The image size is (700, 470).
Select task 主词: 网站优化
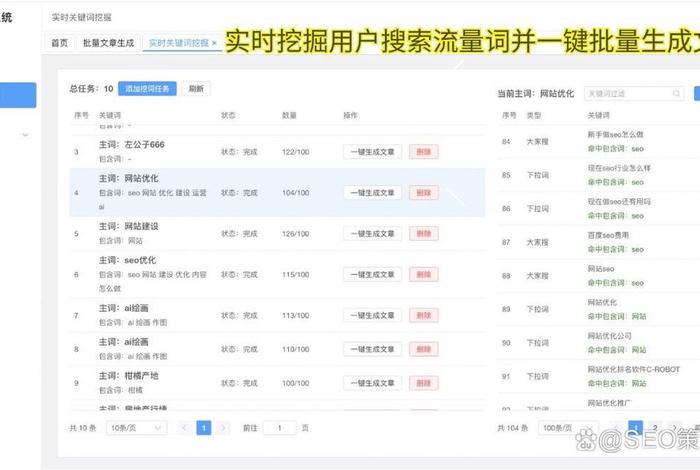tap(128, 179)
